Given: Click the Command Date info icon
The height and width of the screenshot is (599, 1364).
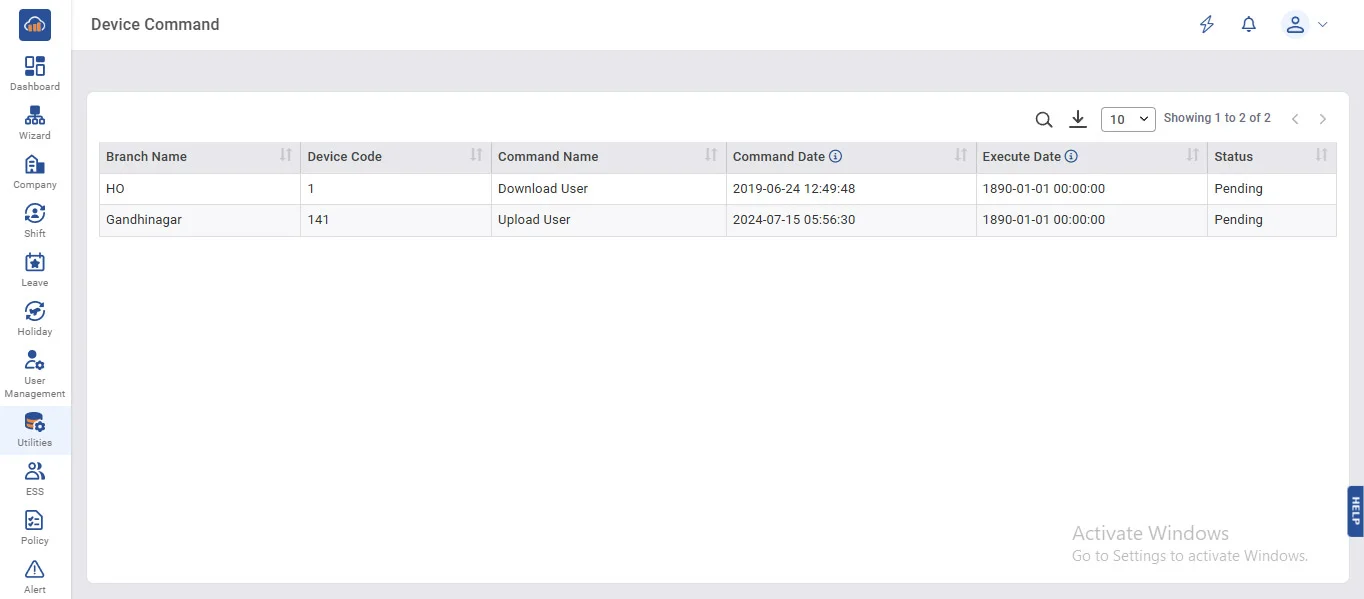Looking at the screenshot, I should (x=836, y=157).
